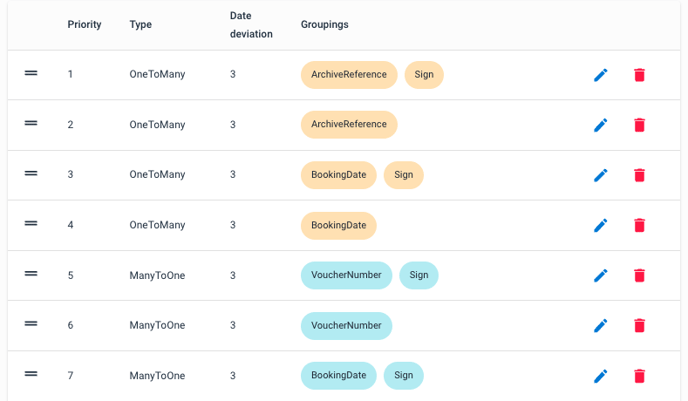Click the Sign chip in priority 5 row

click(418, 275)
